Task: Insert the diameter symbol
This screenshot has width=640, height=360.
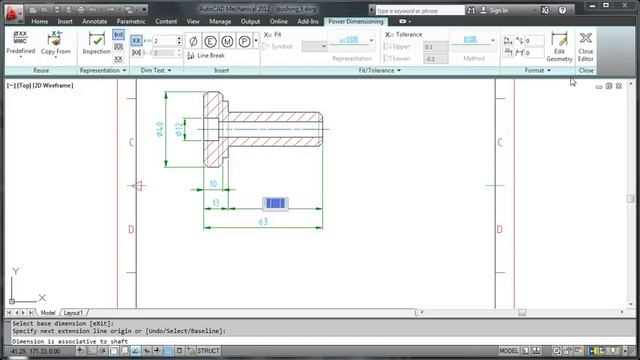Action: pos(193,41)
